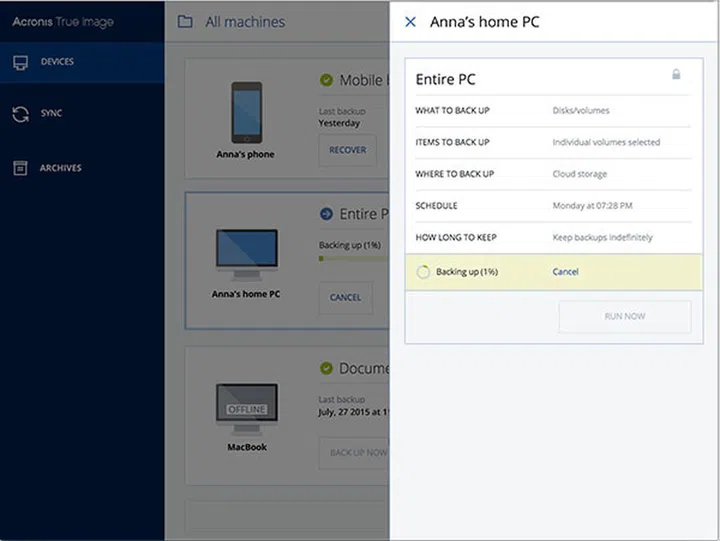Select Anna's home PC monitor image

[x=245, y=255]
